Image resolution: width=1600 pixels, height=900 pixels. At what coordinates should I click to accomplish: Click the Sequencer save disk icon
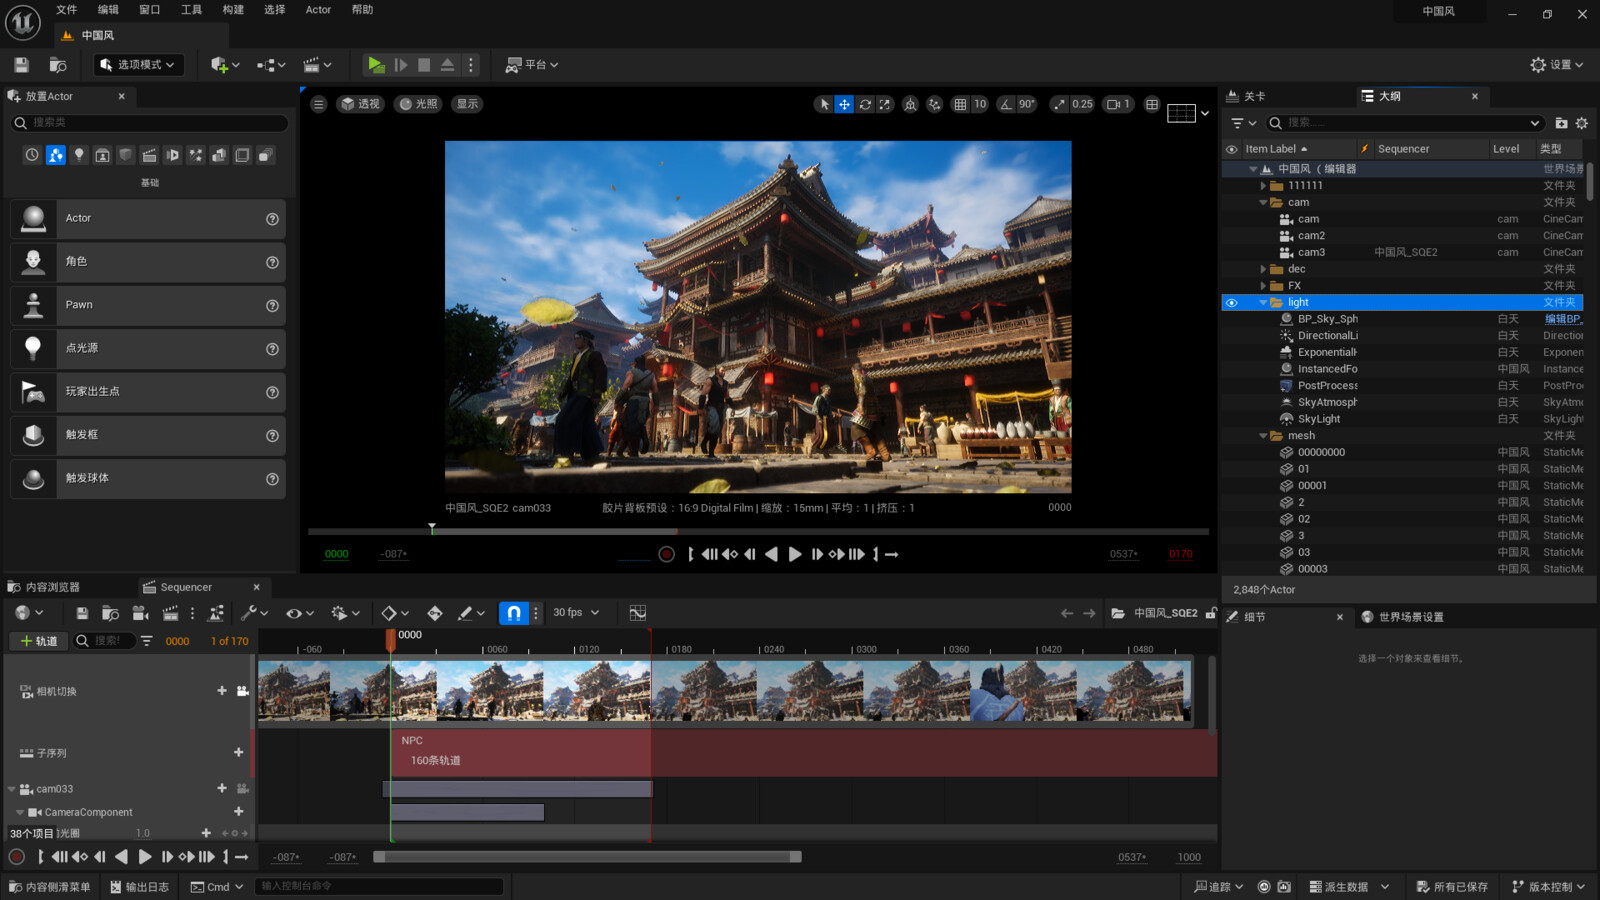[x=82, y=613]
